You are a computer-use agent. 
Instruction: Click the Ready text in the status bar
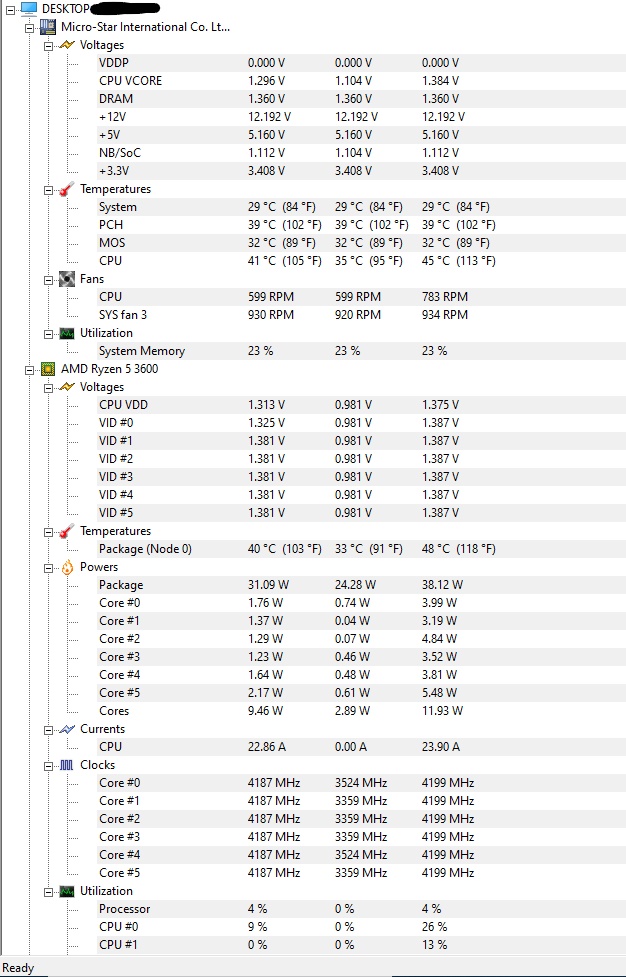(x=18, y=968)
